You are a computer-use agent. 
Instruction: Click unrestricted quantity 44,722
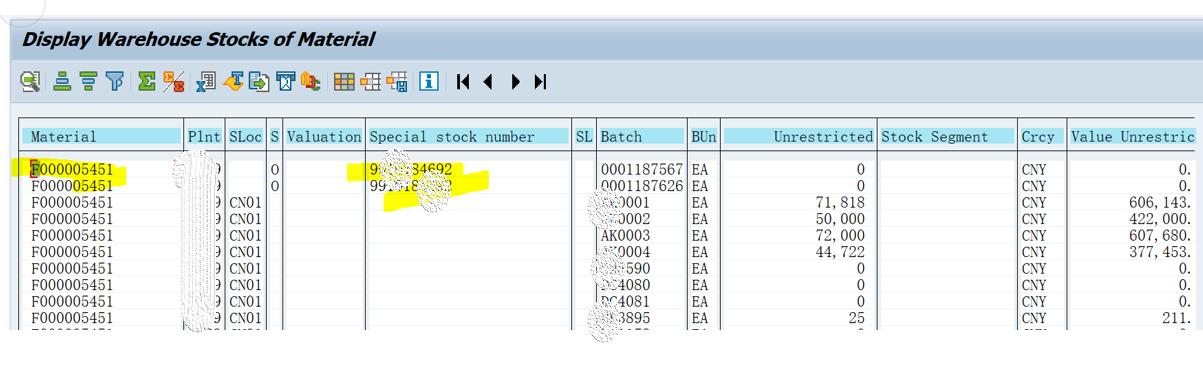point(839,252)
